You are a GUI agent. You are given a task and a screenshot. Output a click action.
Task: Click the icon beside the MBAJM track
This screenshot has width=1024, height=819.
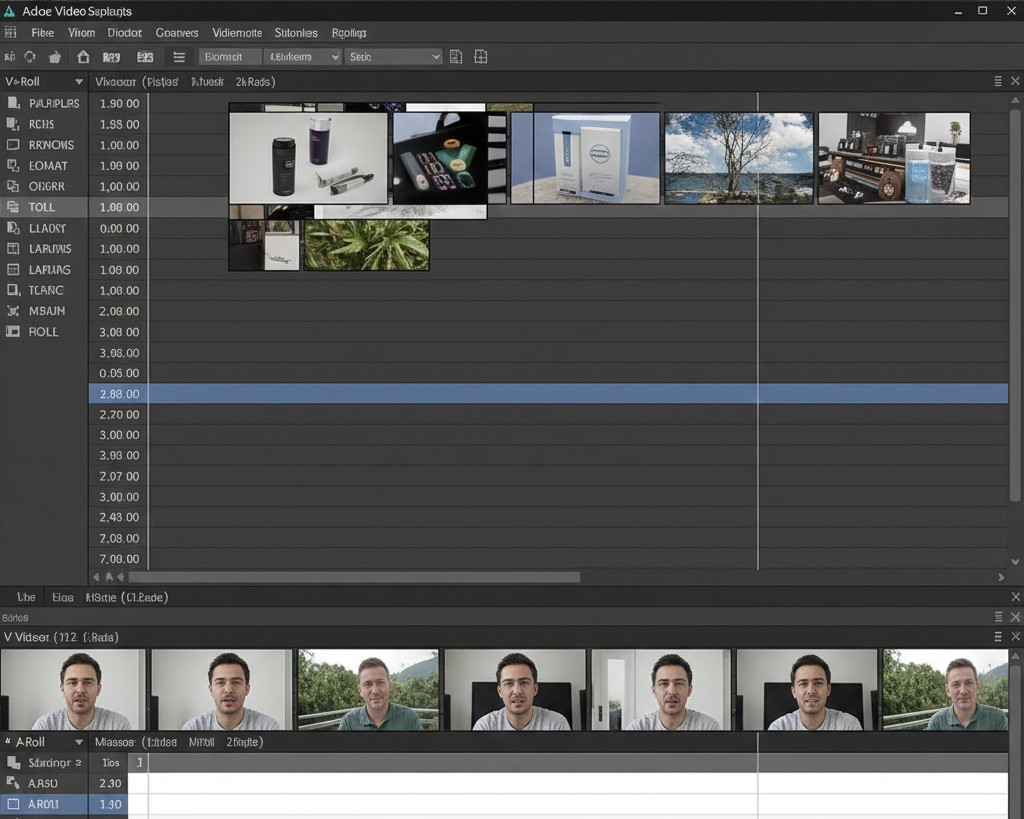pos(13,311)
